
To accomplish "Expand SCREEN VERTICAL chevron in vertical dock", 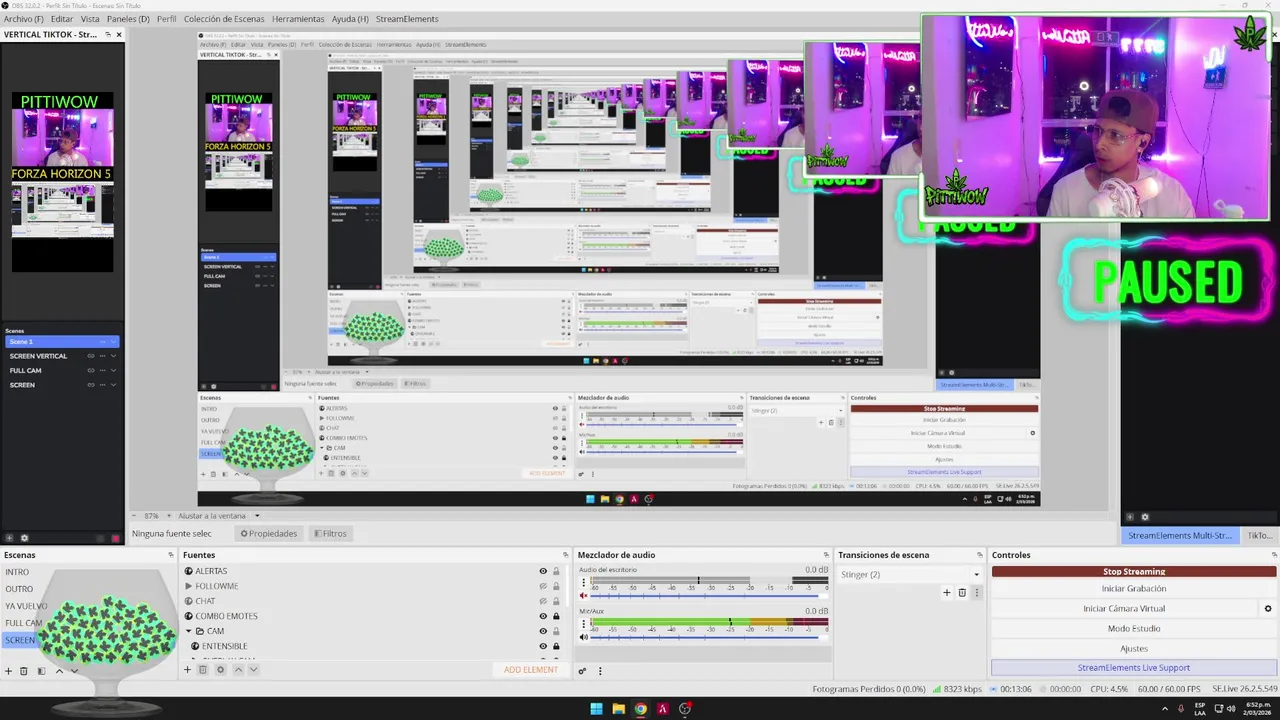I will 113,356.
